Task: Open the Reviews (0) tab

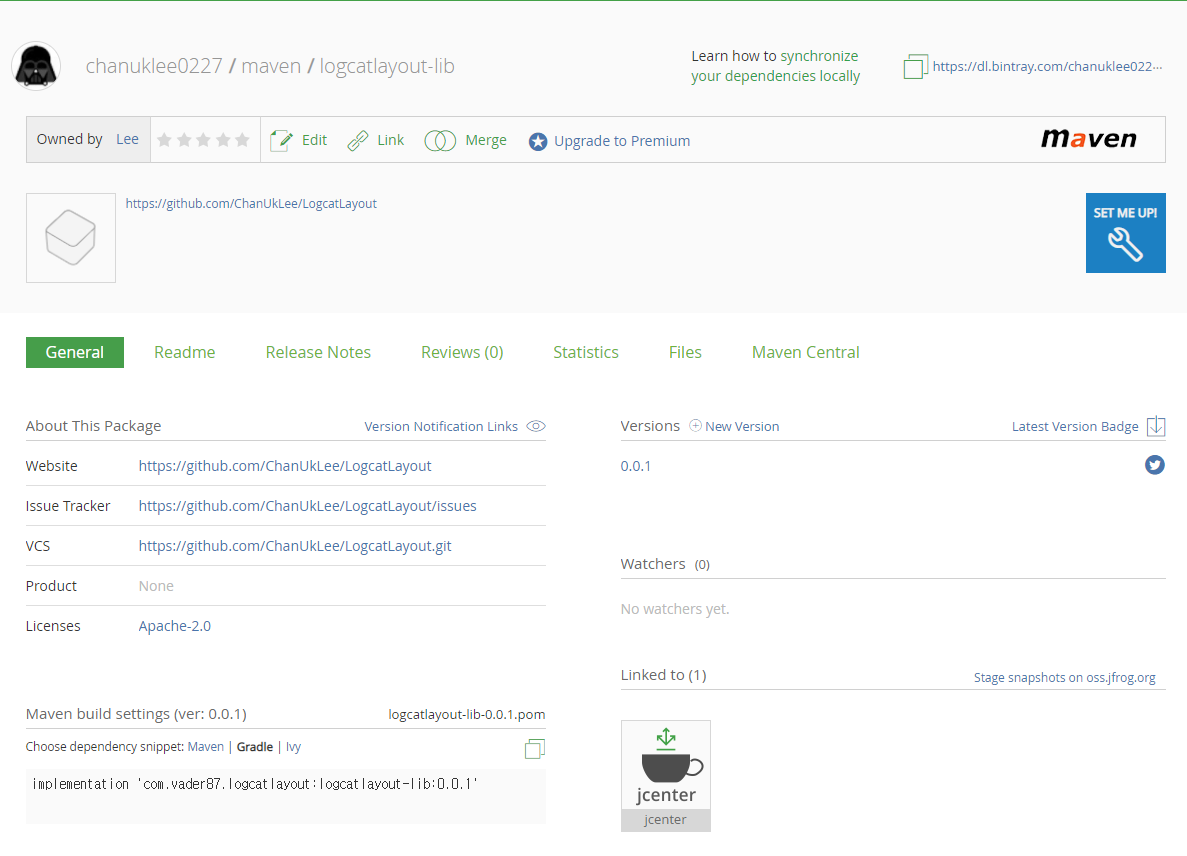Action: (x=462, y=352)
